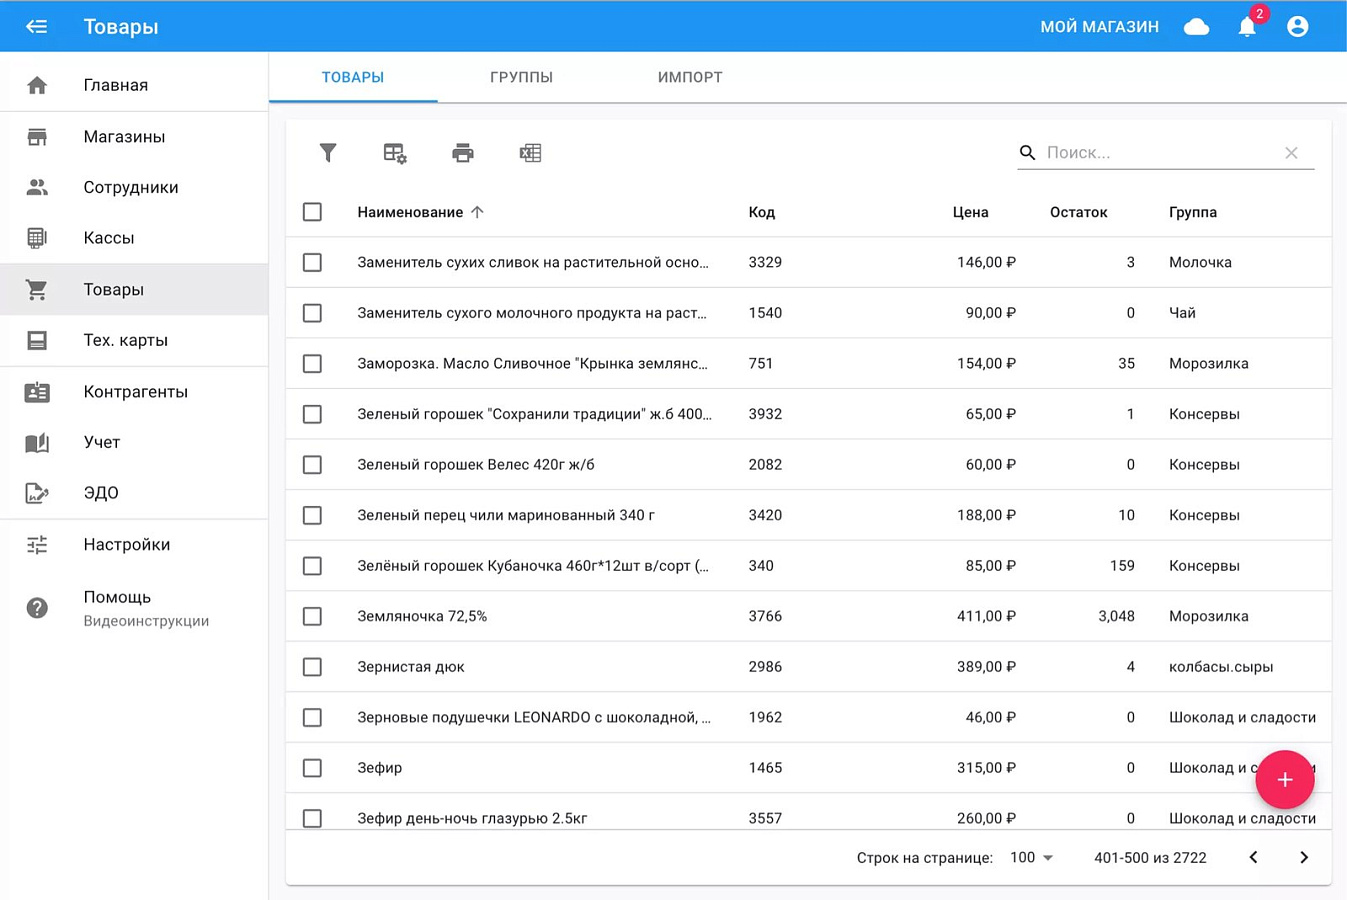Go to next page arrow

tap(1304, 857)
